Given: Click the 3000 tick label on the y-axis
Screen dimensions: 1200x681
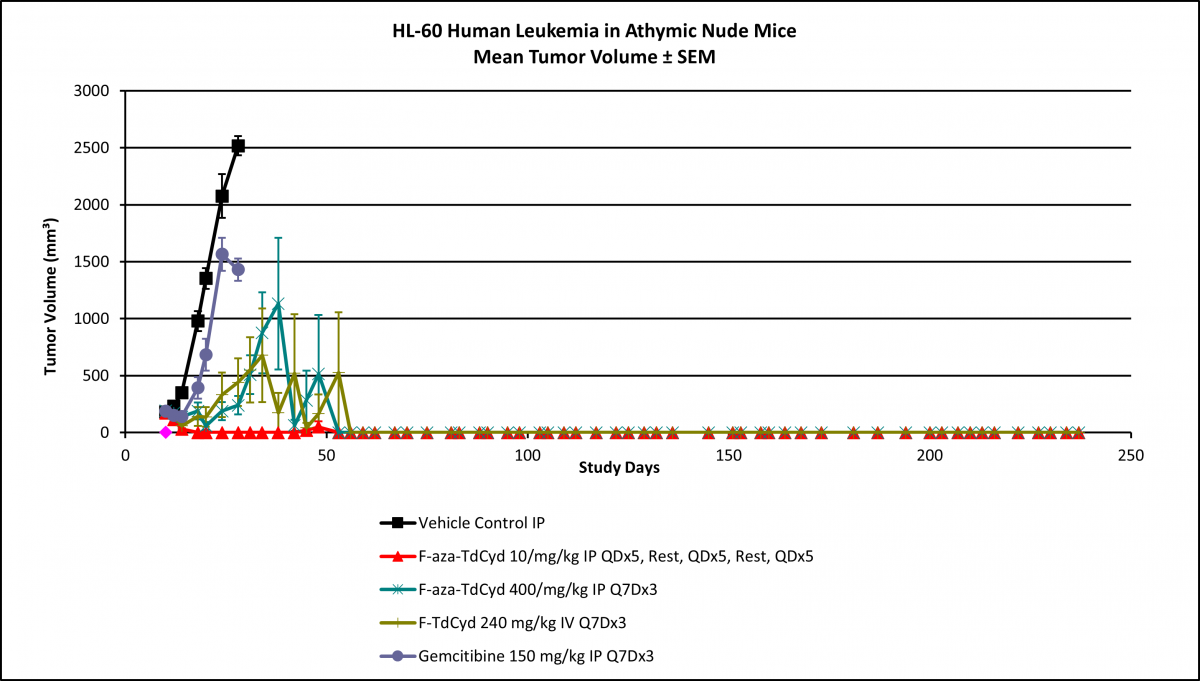Looking at the screenshot, I should click(92, 91).
